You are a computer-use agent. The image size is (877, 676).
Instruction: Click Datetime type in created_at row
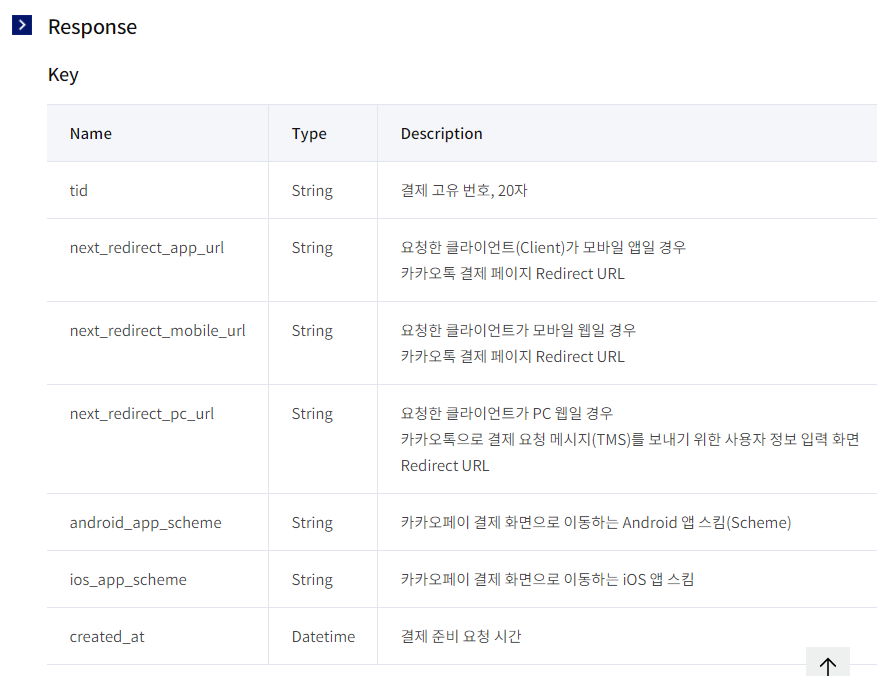click(x=323, y=637)
